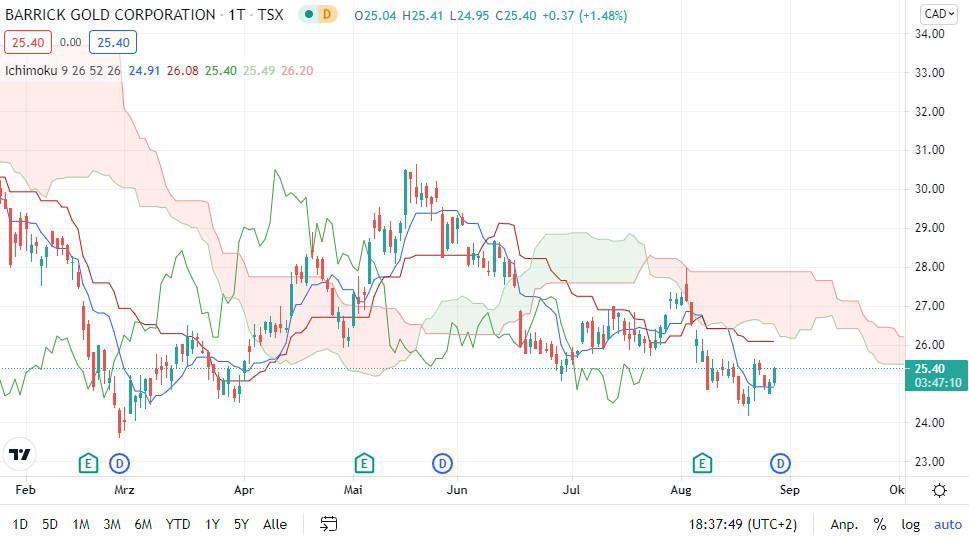Click the orange D delayed data badge
969x537 pixels.
327,14
